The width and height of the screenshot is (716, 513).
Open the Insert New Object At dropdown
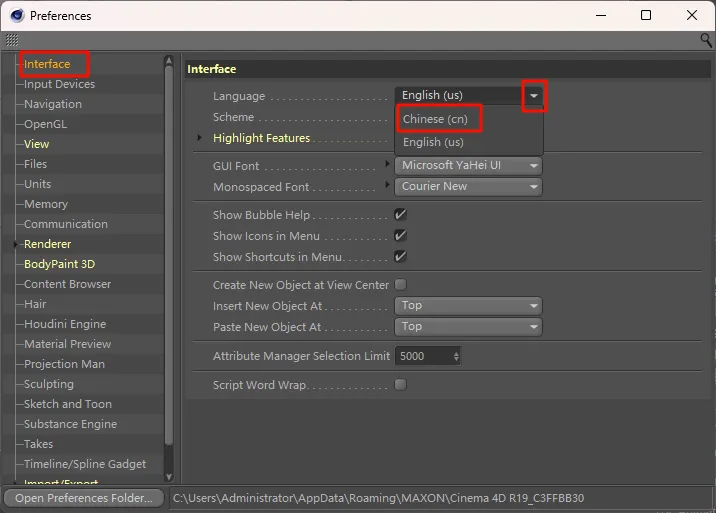(x=468, y=306)
